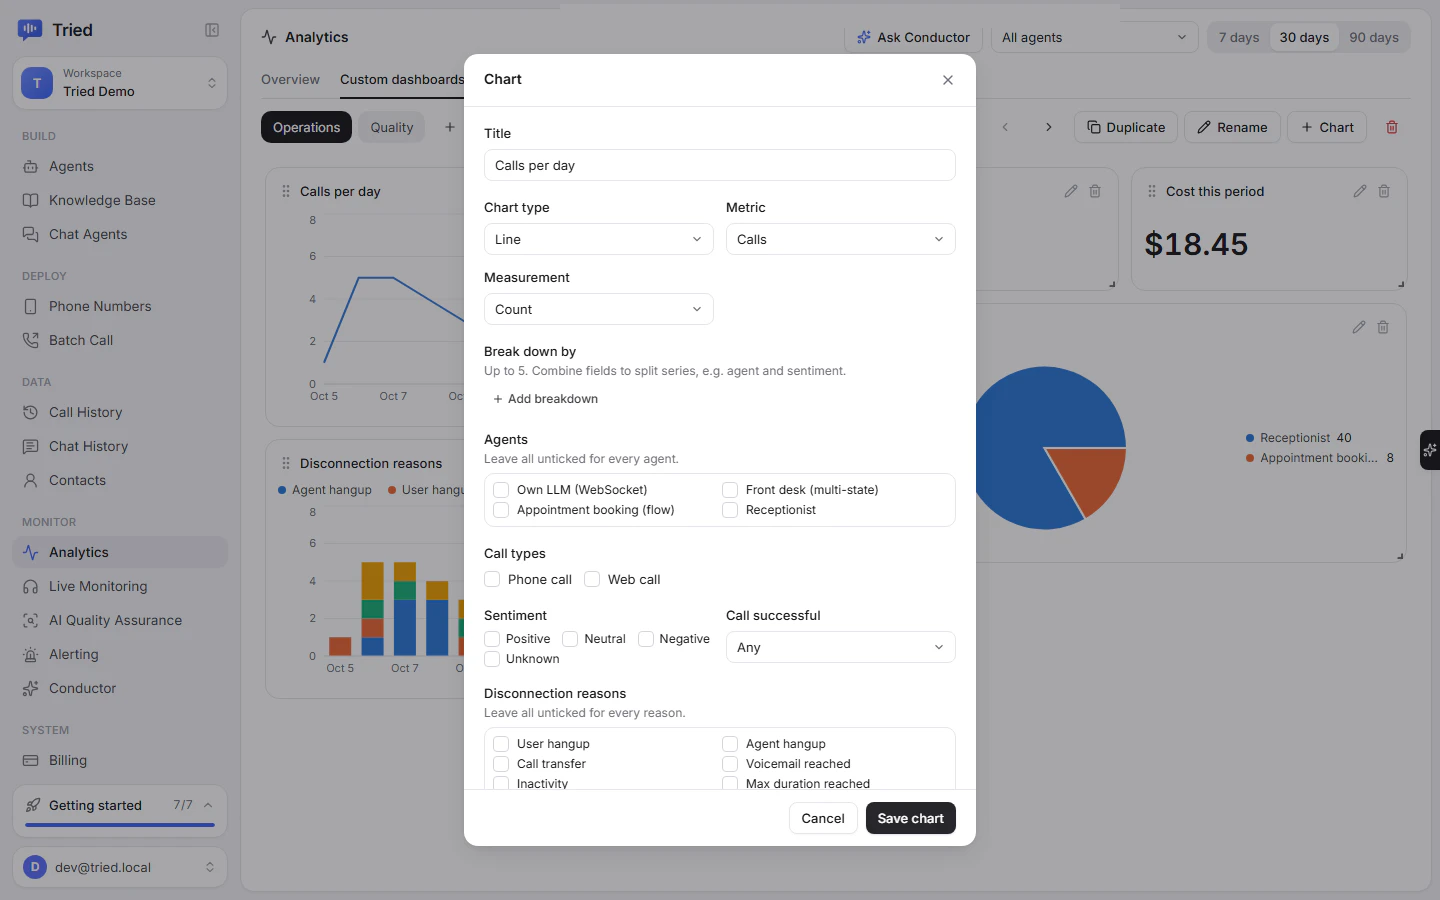Open Workspace Tried Demo switcher
Viewport: 1440px width, 900px height.
pos(120,82)
